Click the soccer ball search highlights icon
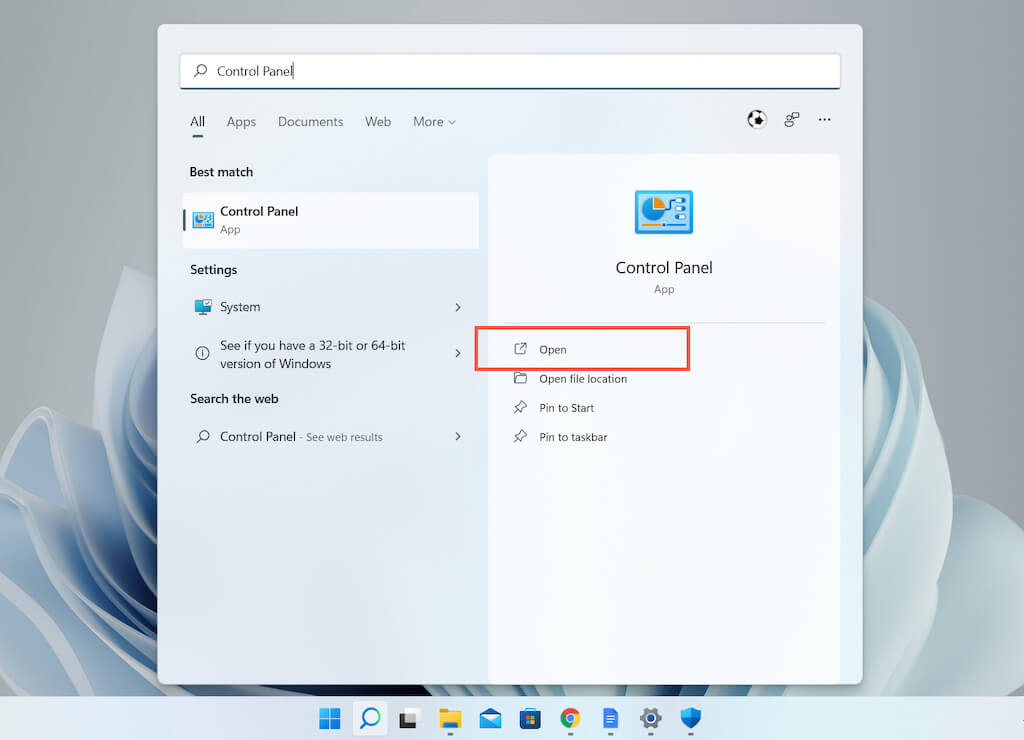1024x740 pixels. 756,120
